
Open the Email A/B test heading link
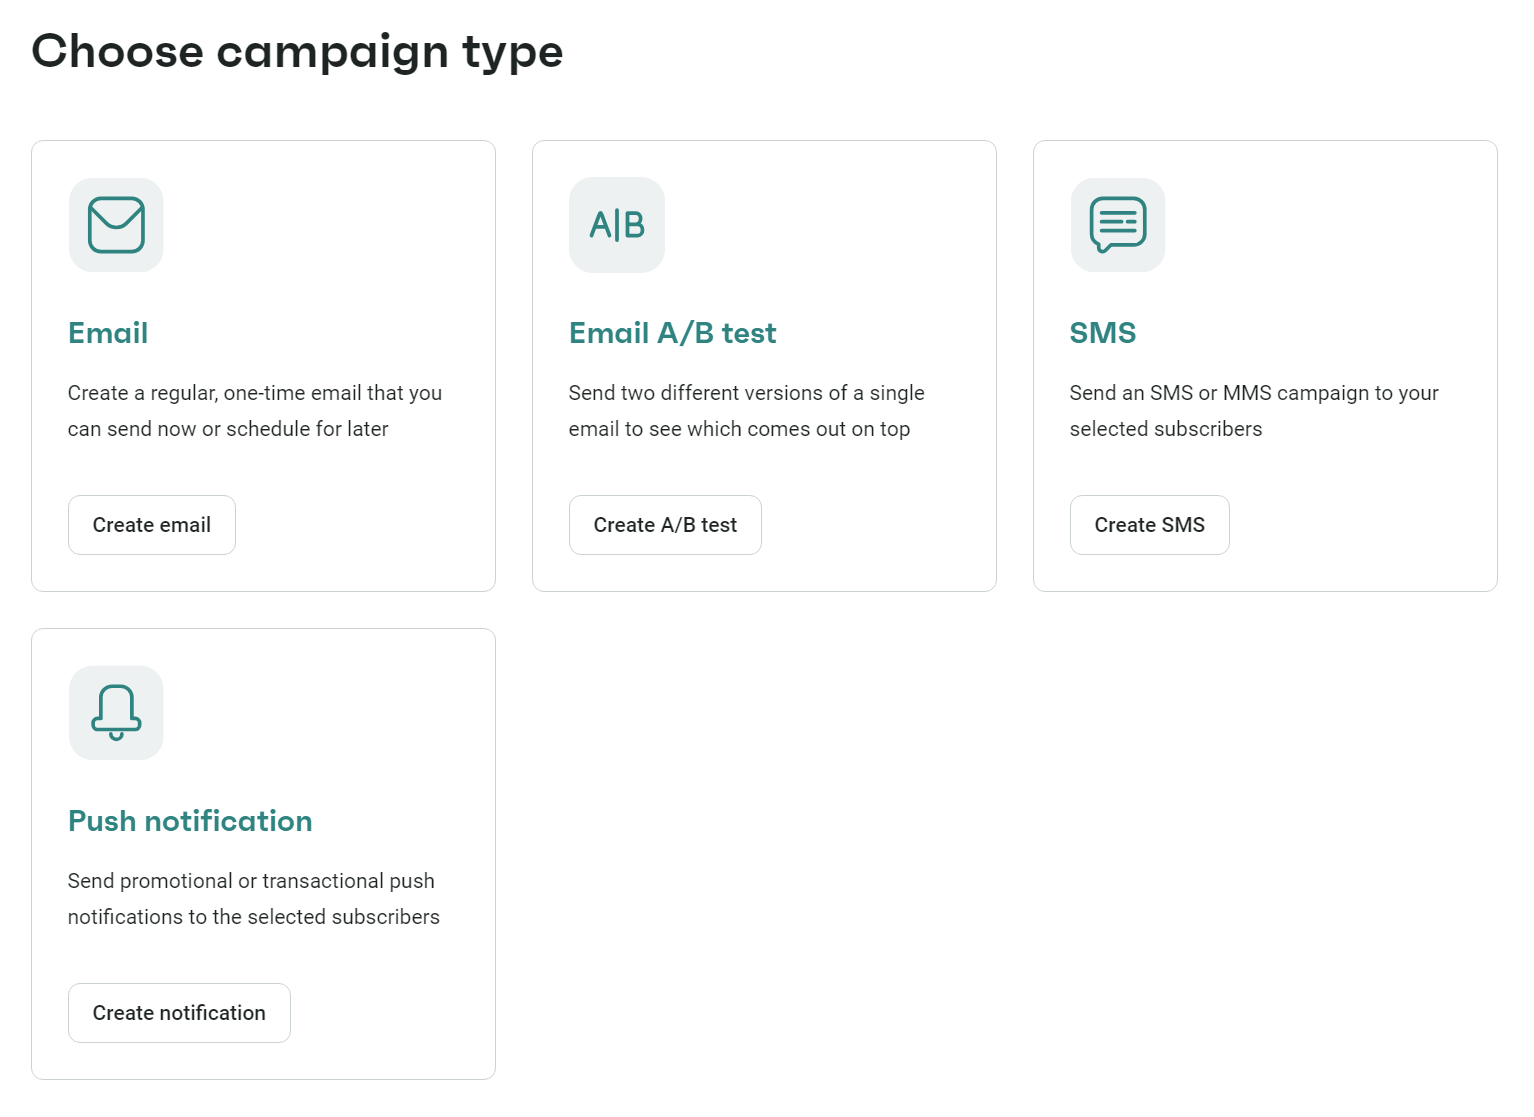pos(672,333)
